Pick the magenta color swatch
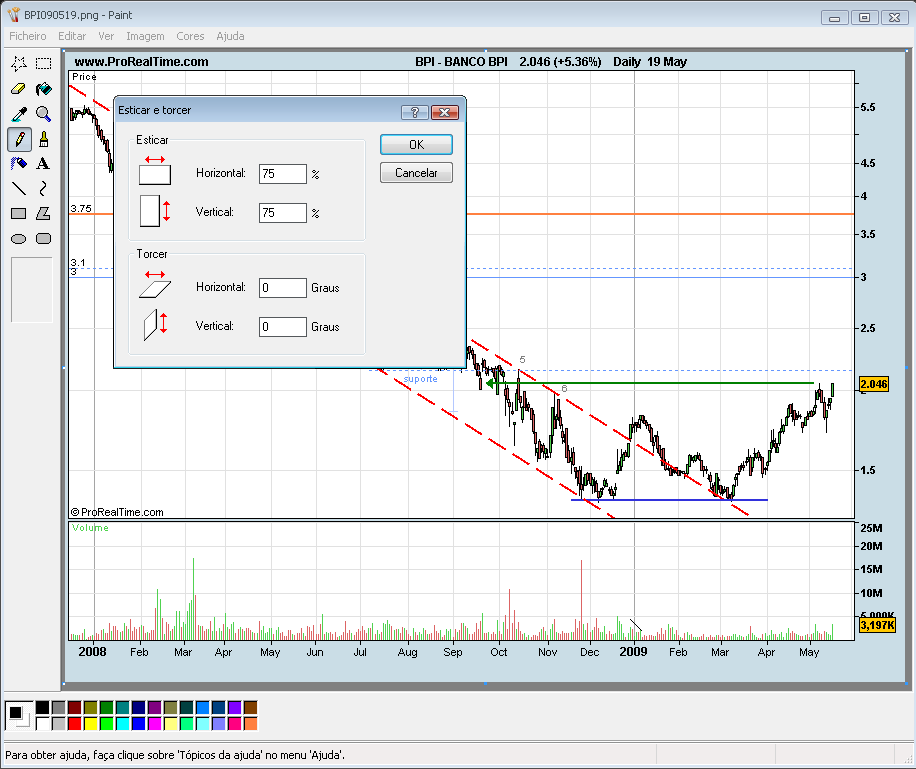Viewport: 916px width, 769px height. pyautogui.click(x=155, y=723)
